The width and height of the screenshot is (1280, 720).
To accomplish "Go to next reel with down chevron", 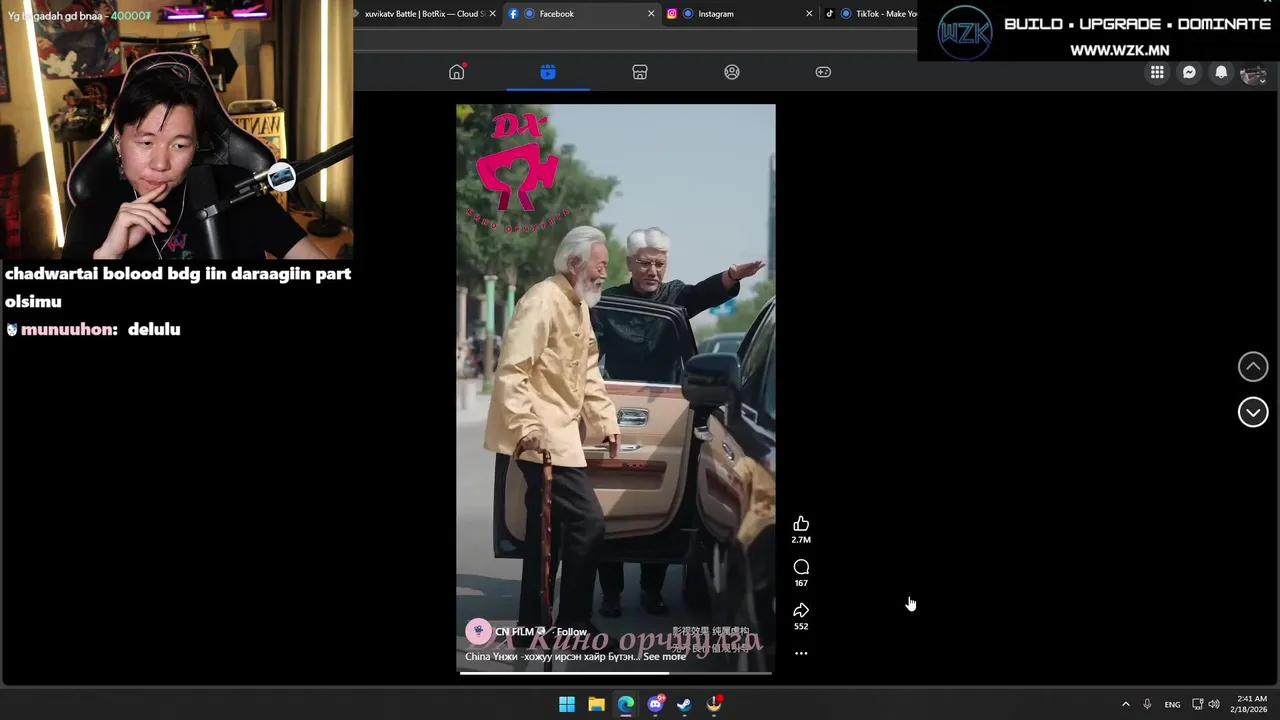I will click(x=1253, y=412).
